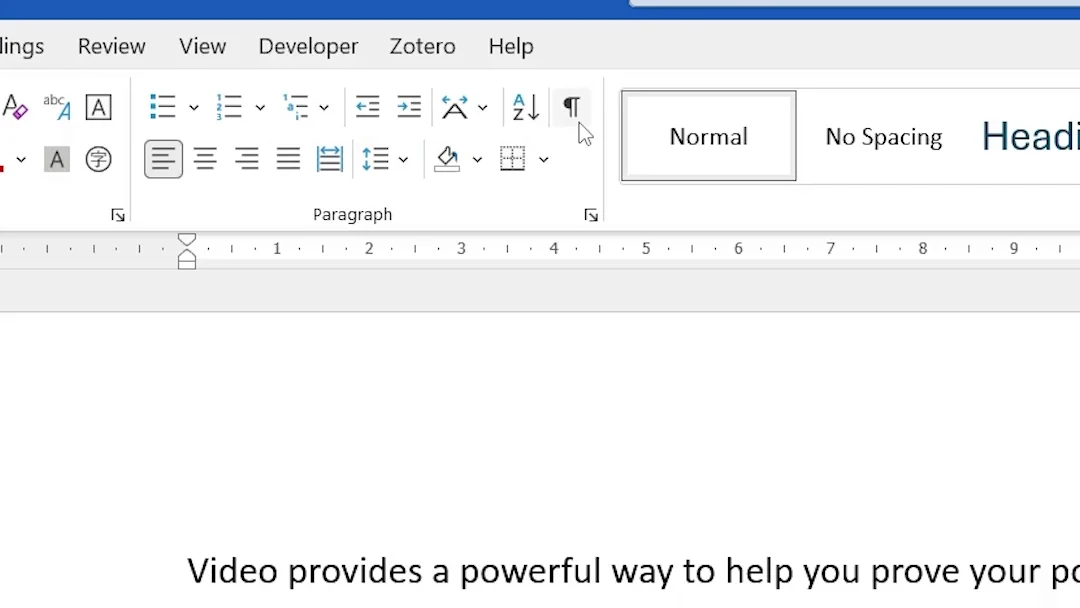Apply borders to the paragraph

coord(512,159)
